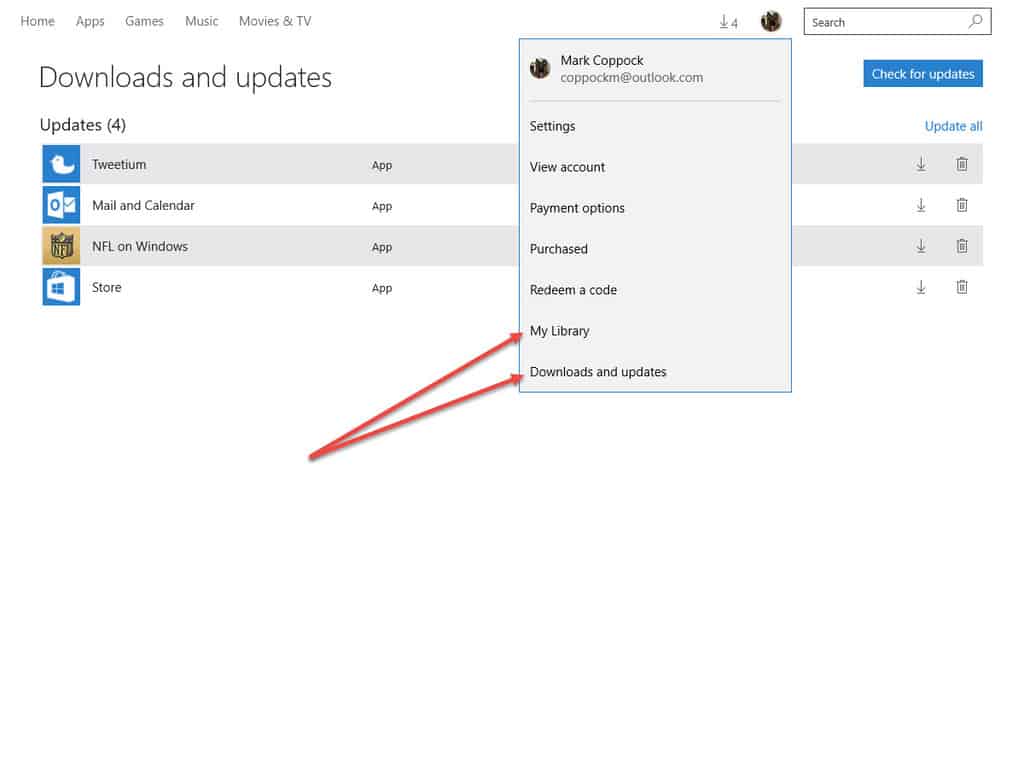The height and width of the screenshot is (768, 1024).
Task: Click the Update all link
Action: point(953,126)
